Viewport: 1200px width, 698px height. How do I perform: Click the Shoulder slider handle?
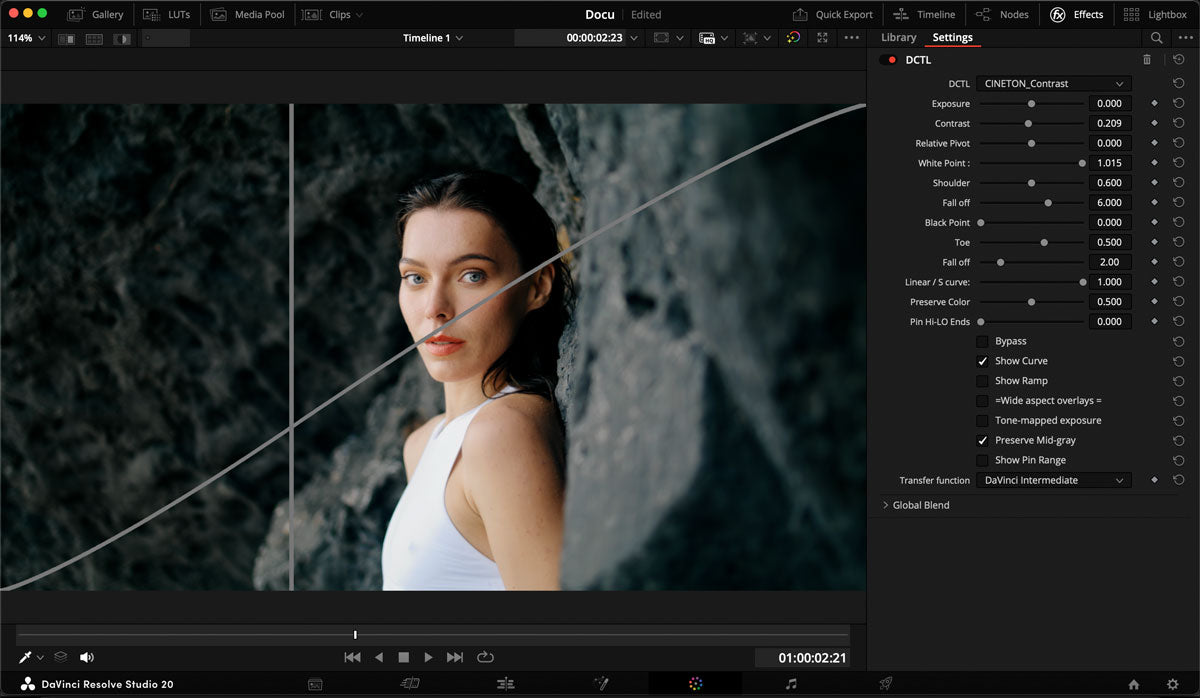(x=1031, y=183)
